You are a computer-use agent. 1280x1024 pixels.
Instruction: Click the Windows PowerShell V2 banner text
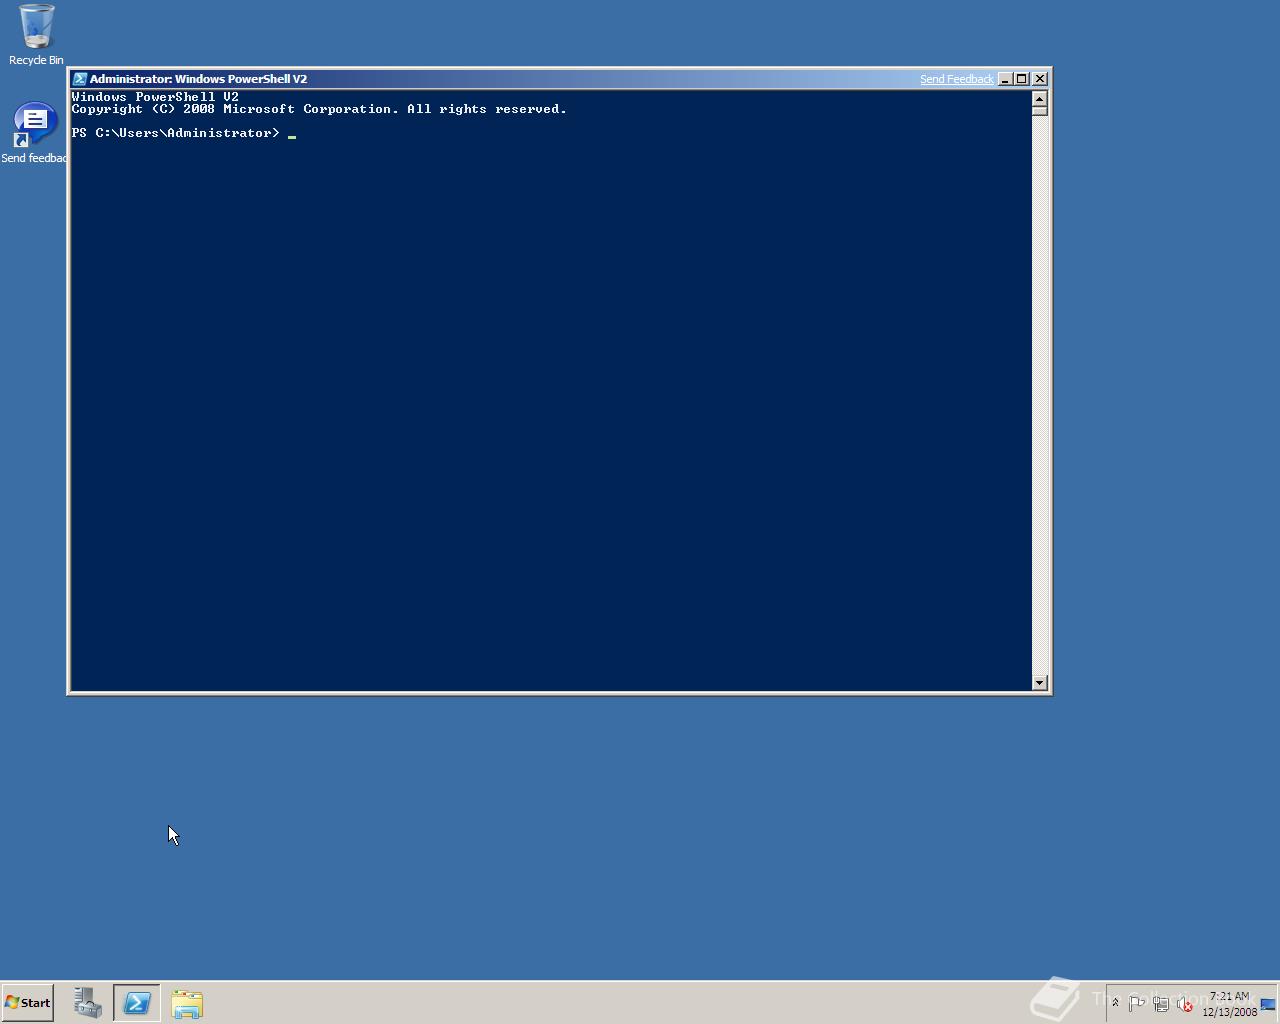[x=155, y=97]
